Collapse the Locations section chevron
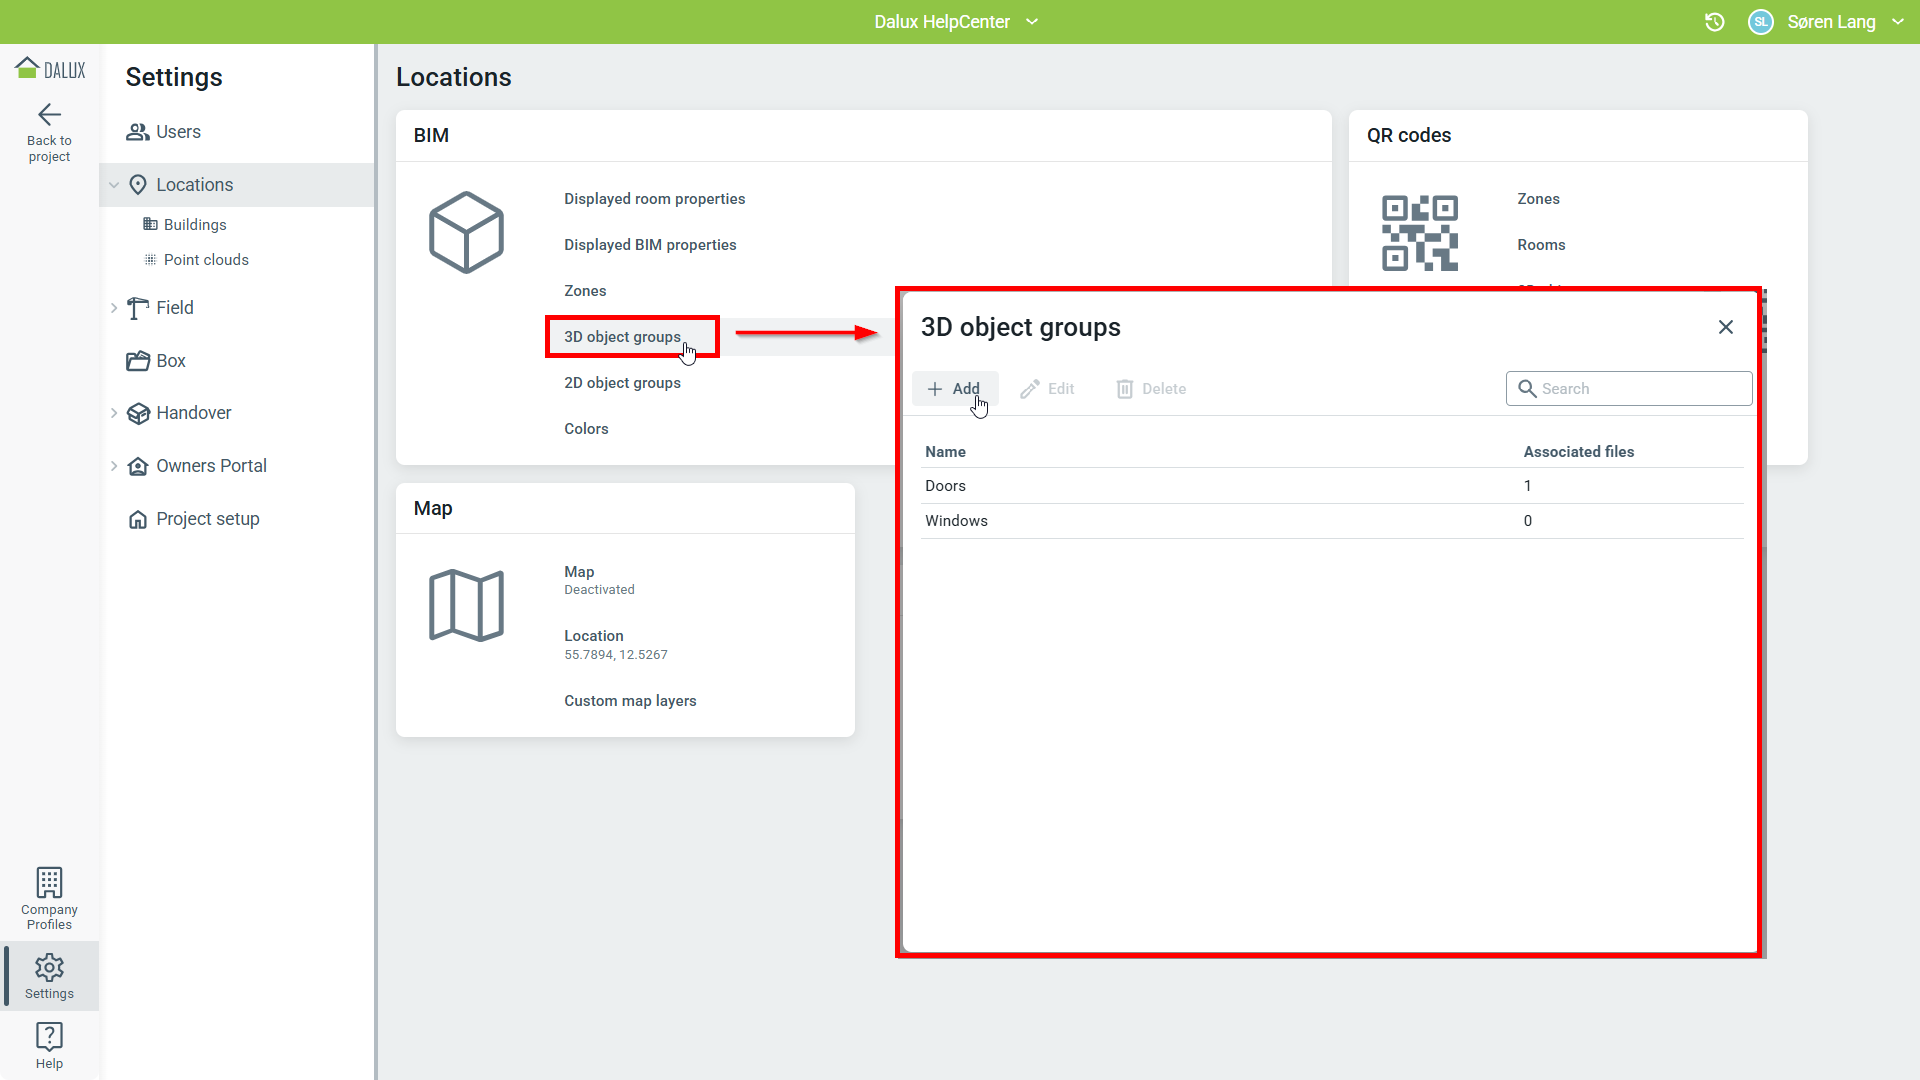1920x1080 pixels. click(114, 185)
